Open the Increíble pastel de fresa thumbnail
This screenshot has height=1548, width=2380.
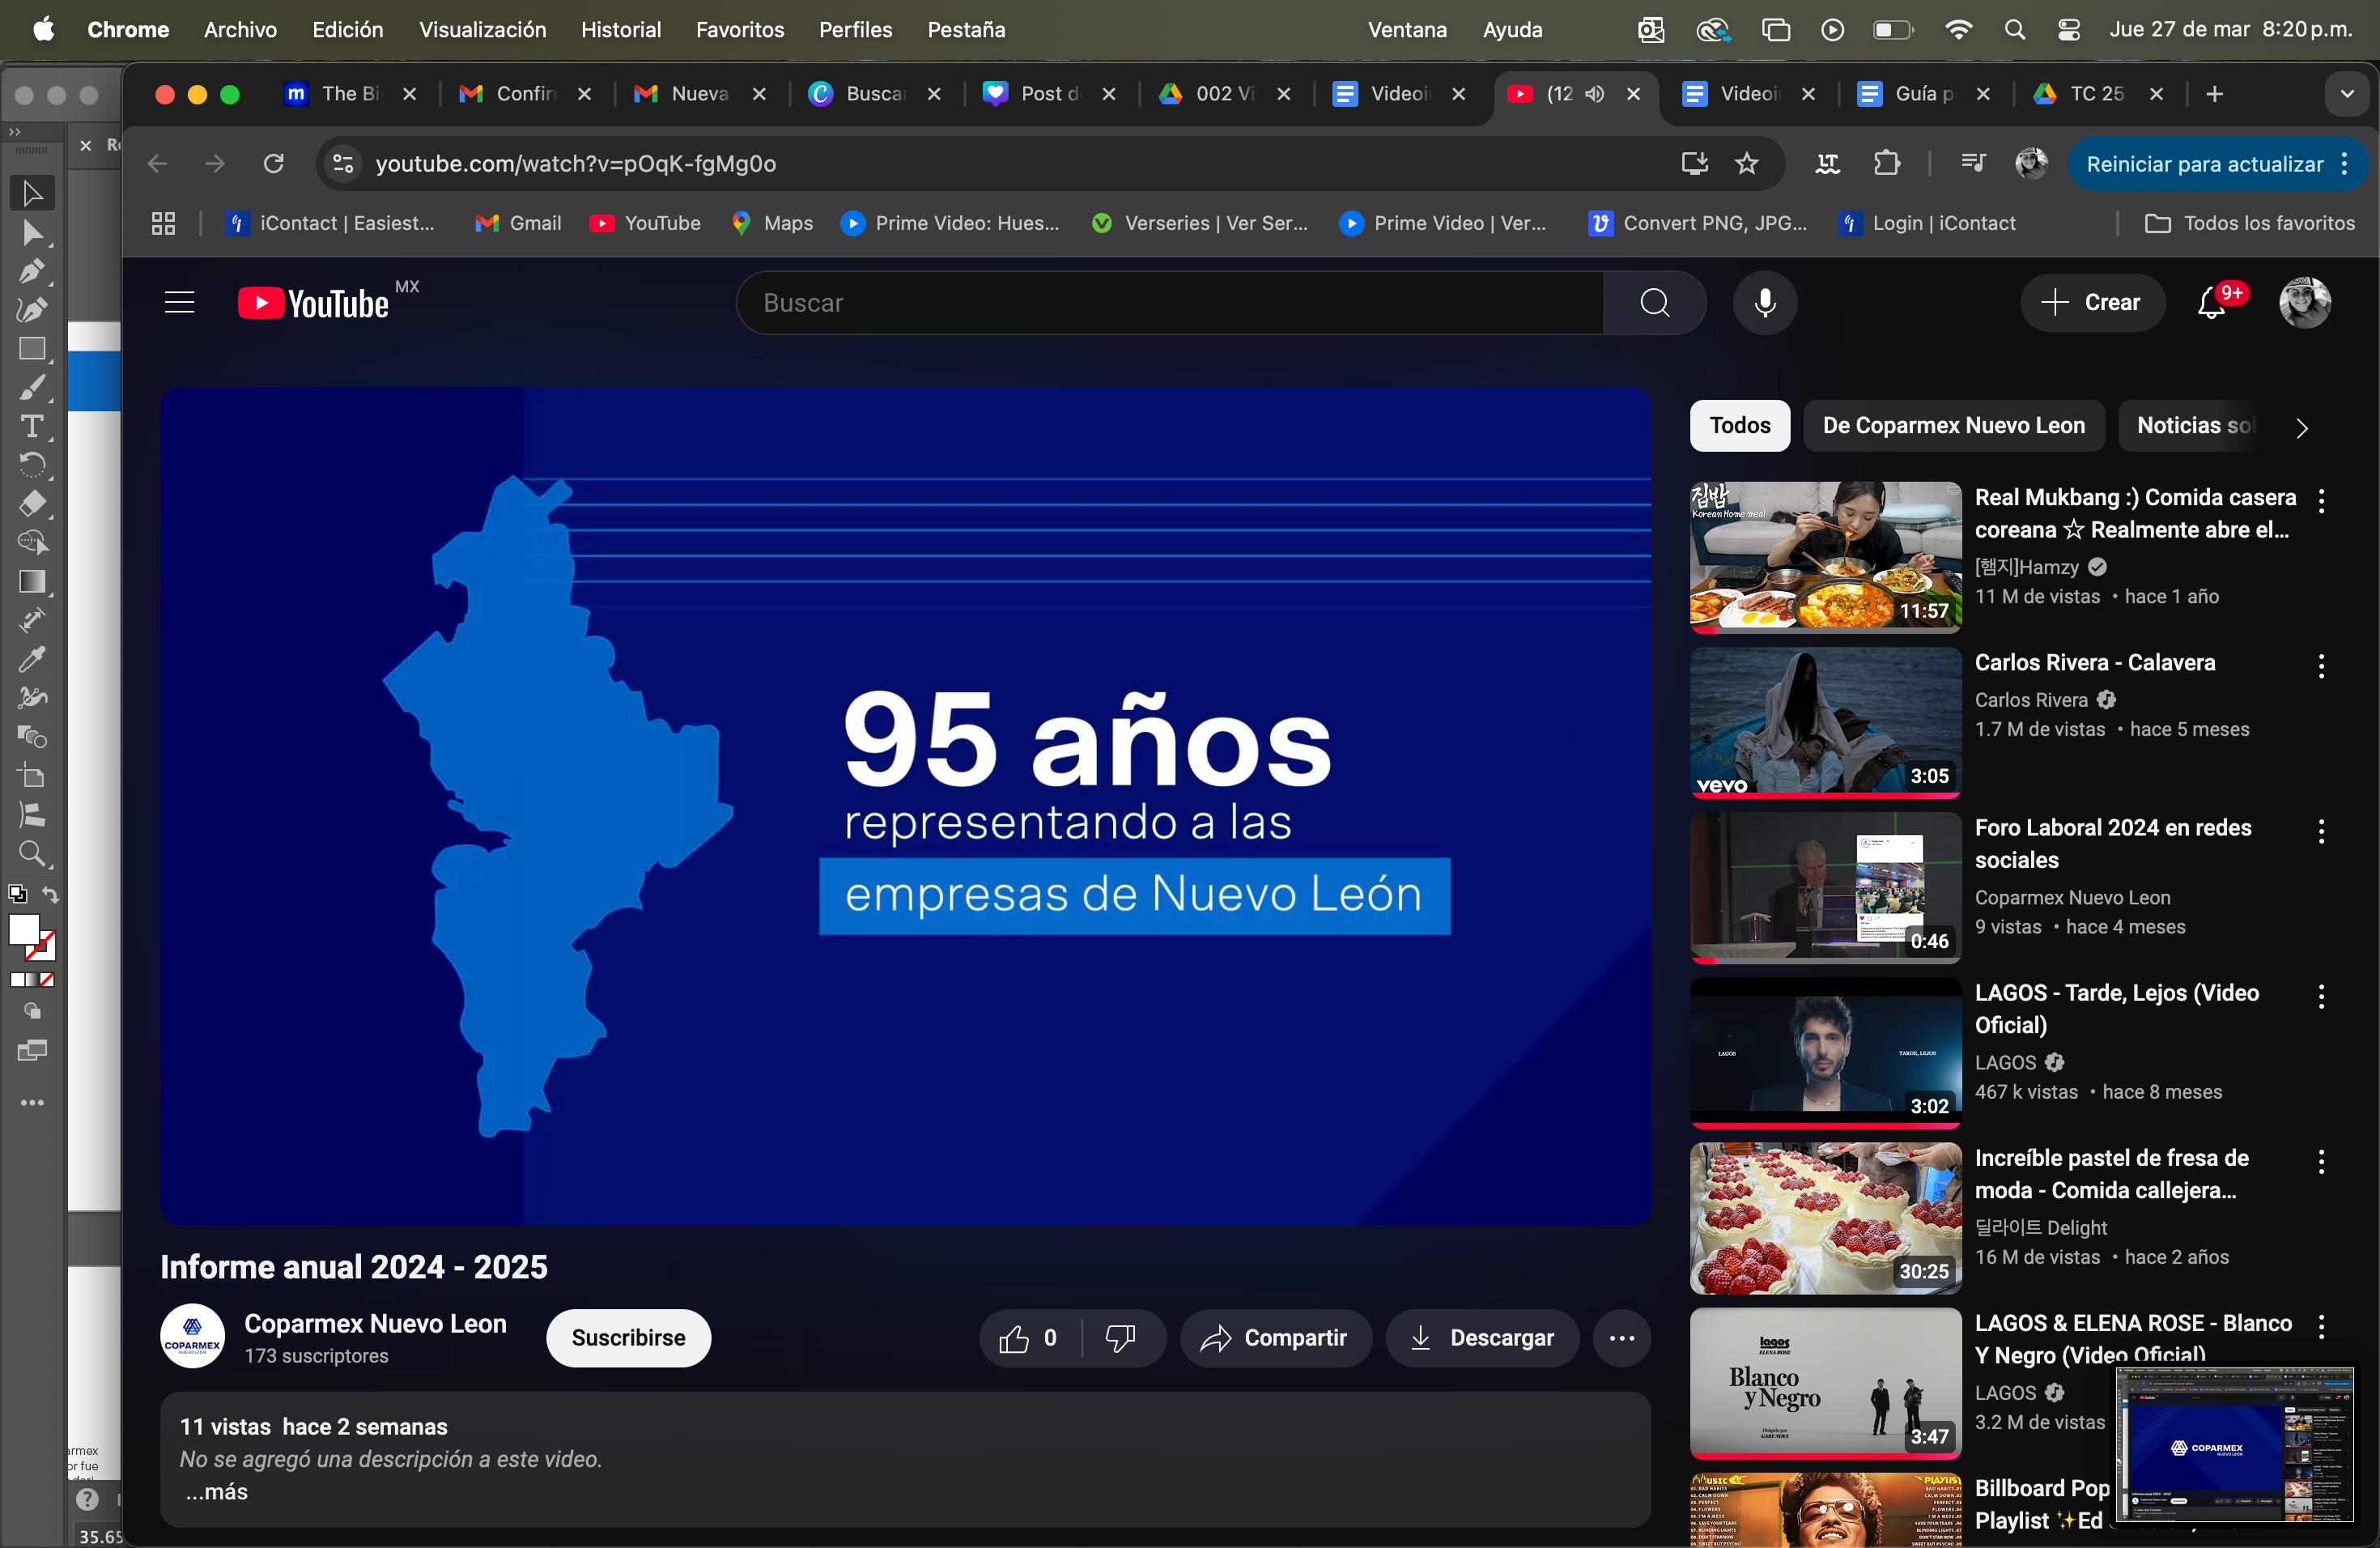[1825, 1219]
